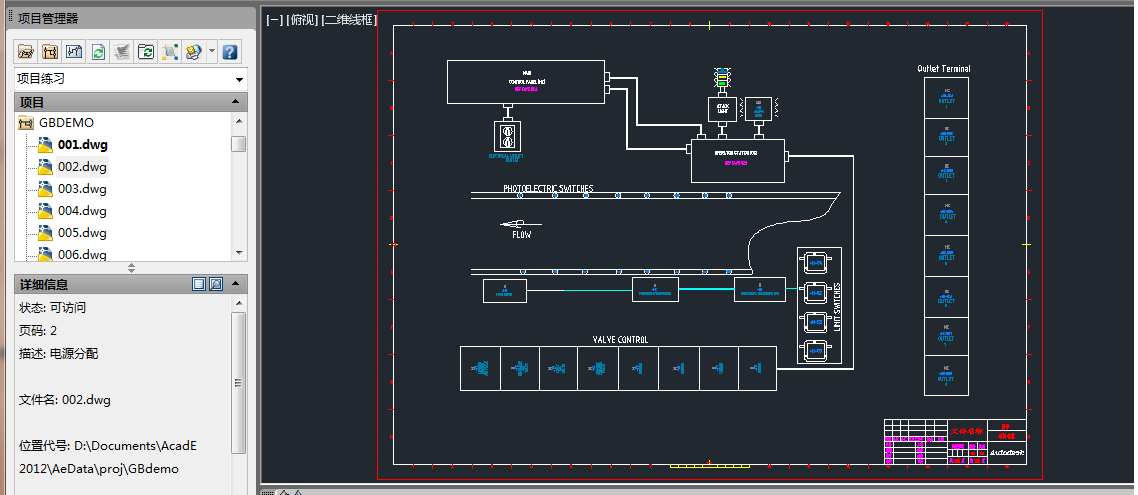Click the Refresh icon in Project Manager
The image size is (1138, 495).
click(98, 52)
